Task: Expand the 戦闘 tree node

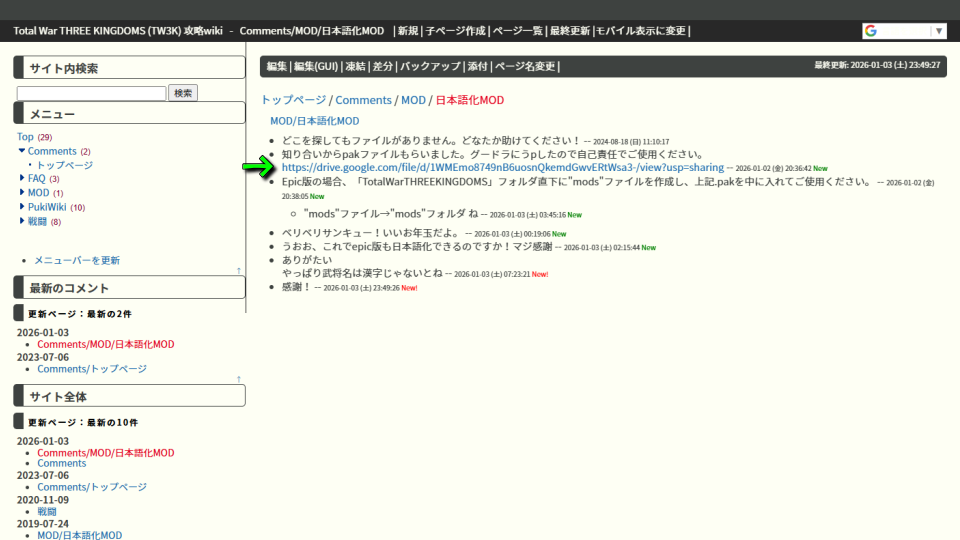Action: [22, 221]
